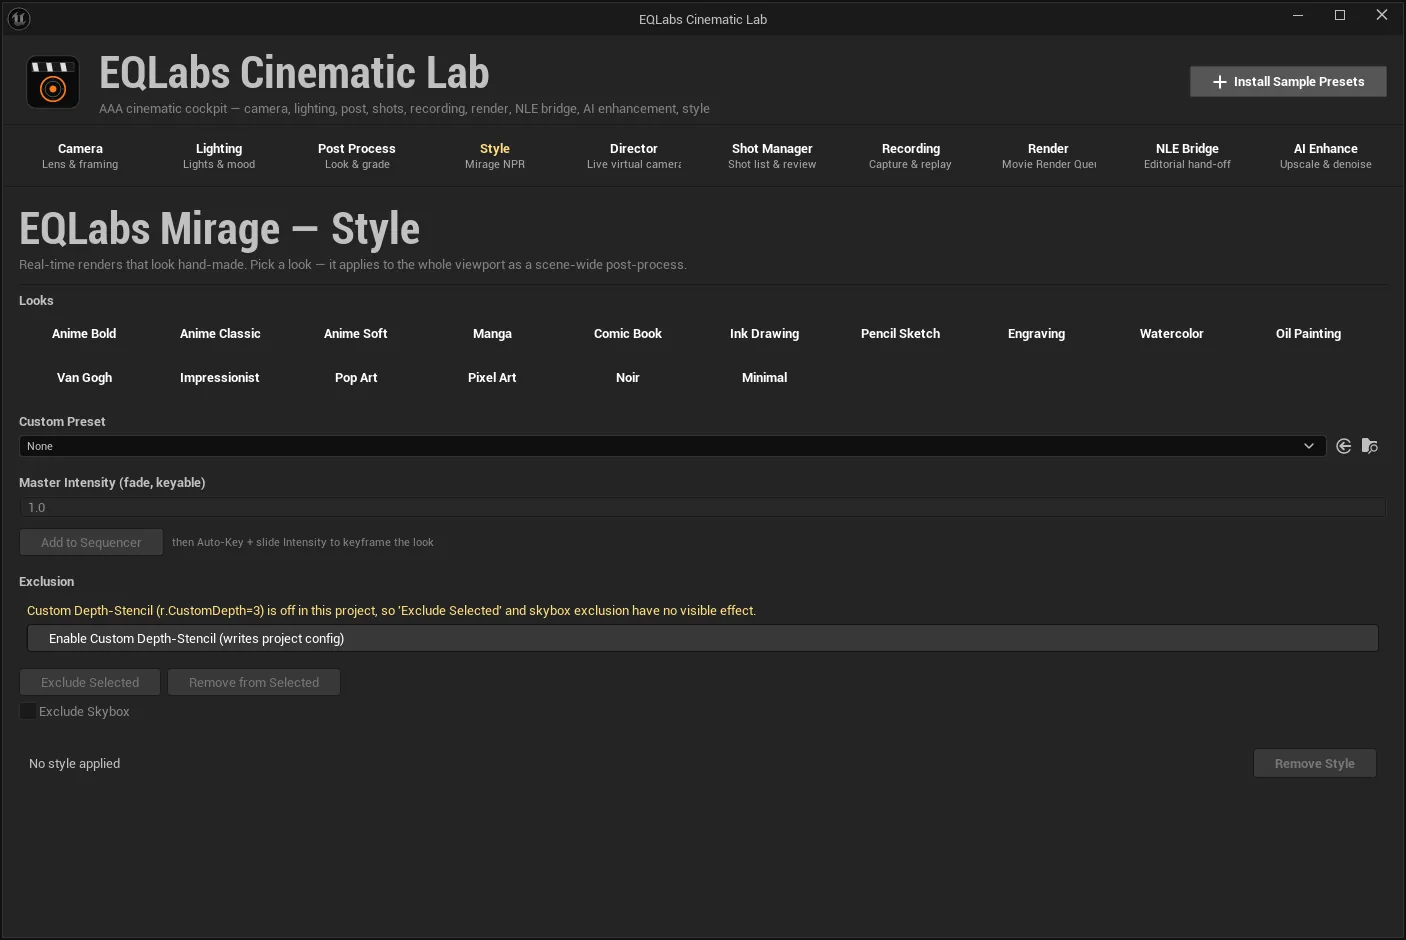1406x940 pixels.
Task: Choose the Engraving look
Action: click(x=1037, y=334)
